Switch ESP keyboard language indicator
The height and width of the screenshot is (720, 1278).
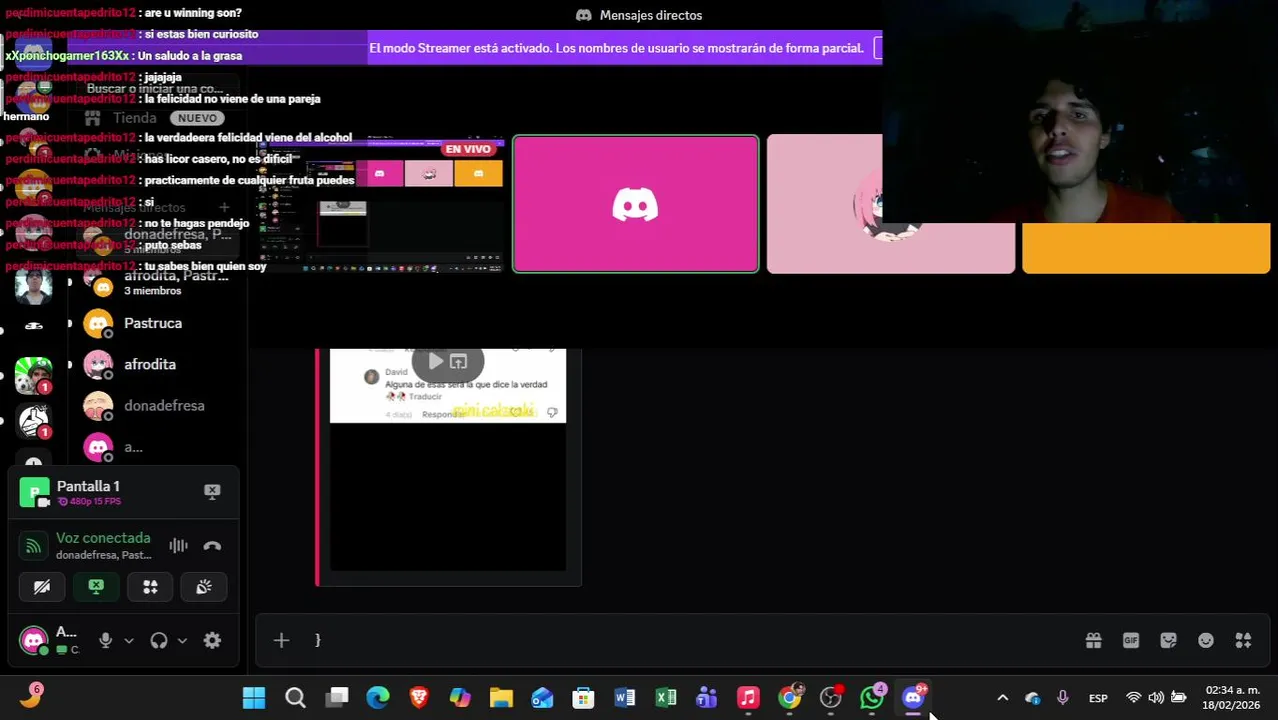[1098, 698]
